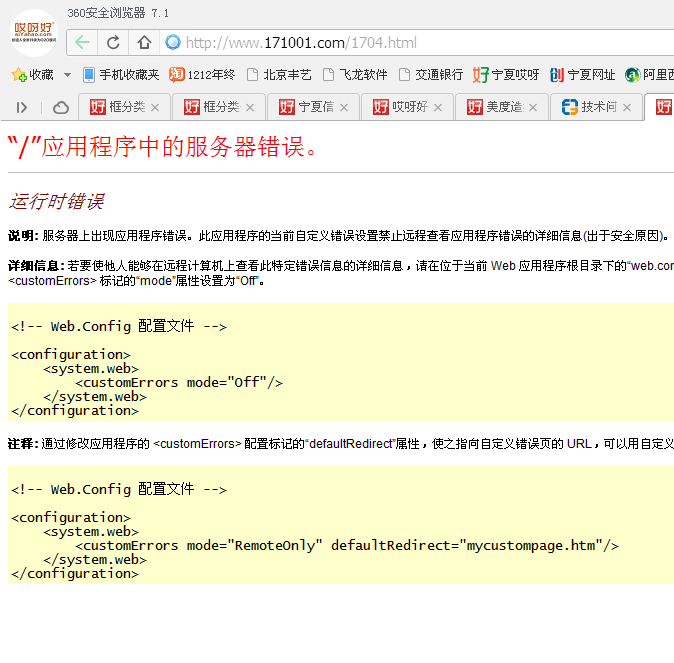Viewport: 674px width, 663px height.
Task: Expand the dropdown arrow next to 收藏
Action: click(67, 75)
